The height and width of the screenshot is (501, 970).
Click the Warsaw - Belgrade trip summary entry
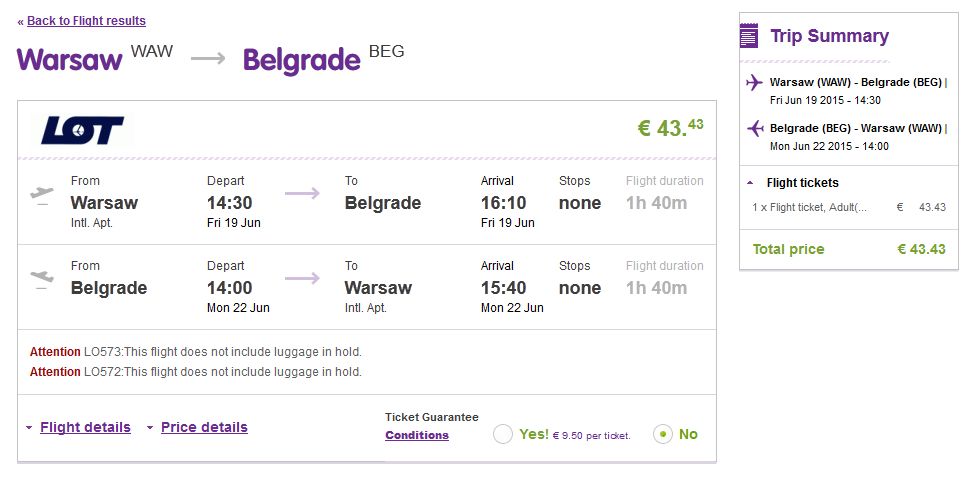coord(856,90)
